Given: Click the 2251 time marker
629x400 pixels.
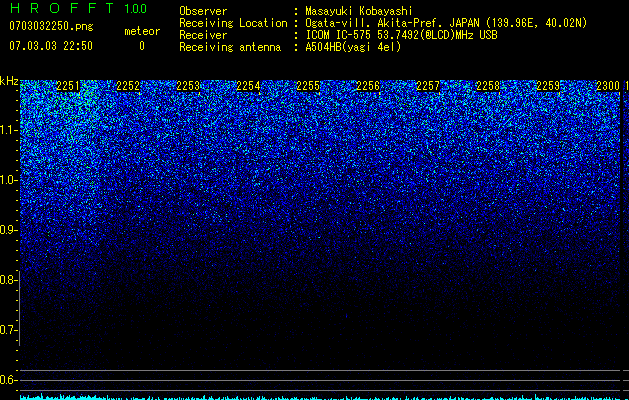Looking at the screenshot, I should tap(68, 86).
